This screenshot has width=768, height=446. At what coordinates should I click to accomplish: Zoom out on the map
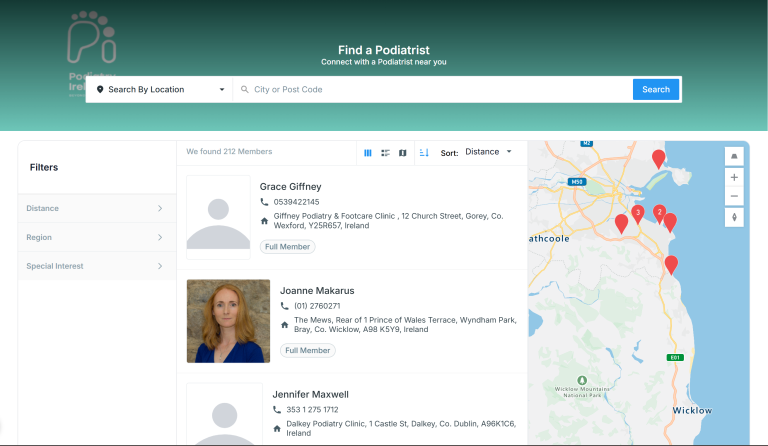pos(734,196)
